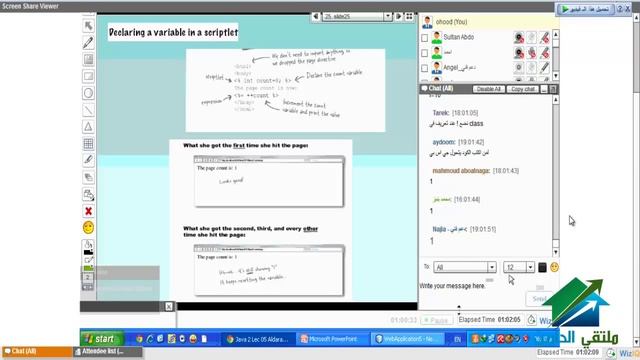Select the pencil drawing tool
Image resolution: width=640 pixels, height=360 pixels.
click(x=88, y=42)
